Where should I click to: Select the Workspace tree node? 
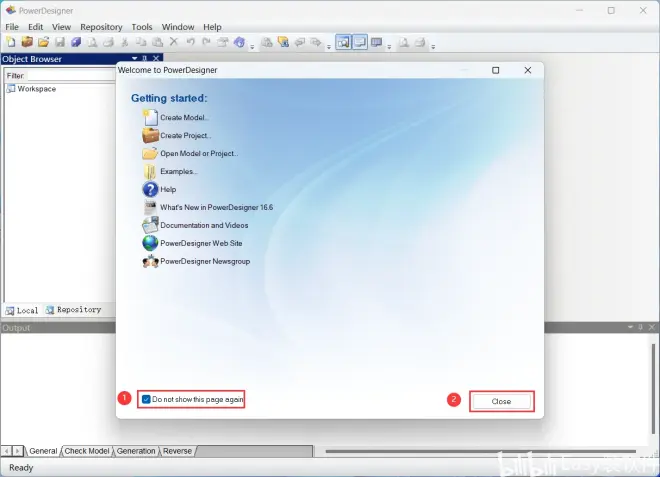(37, 89)
